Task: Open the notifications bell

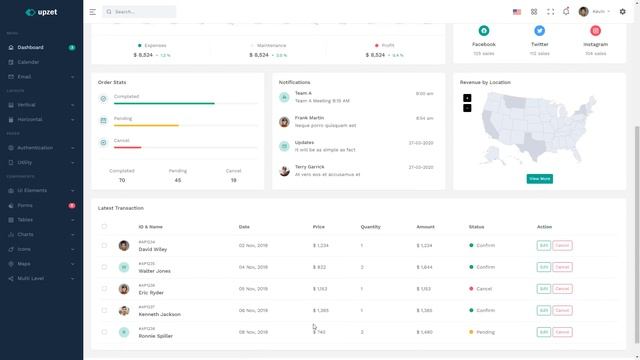Action: click(x=566, y=11)
